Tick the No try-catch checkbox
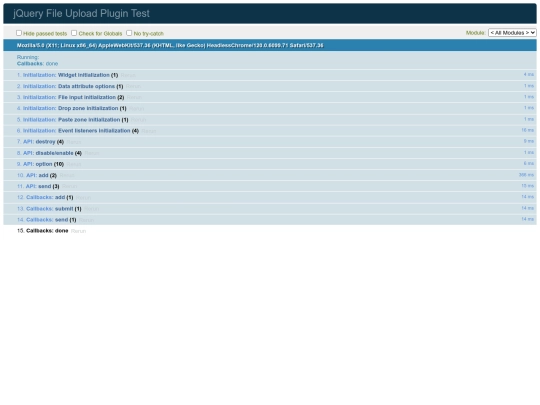Screen dimensions: 540x405 click(x=129, y=33)
